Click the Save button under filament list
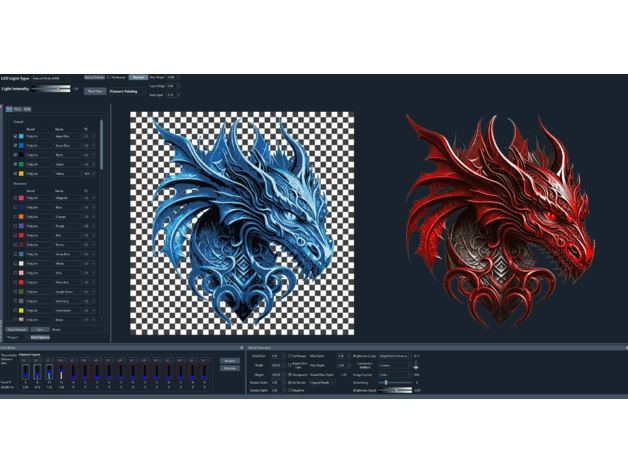 click(40, 329)
